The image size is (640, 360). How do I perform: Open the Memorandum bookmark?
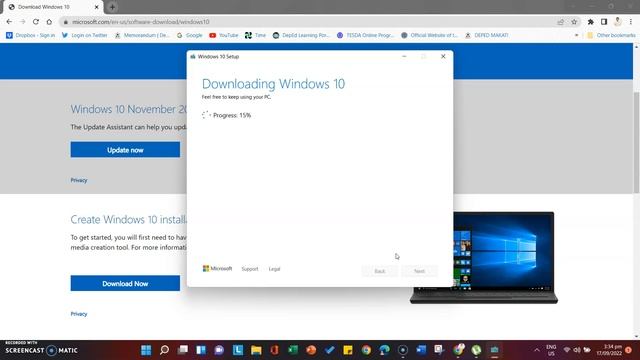(142, 36)
